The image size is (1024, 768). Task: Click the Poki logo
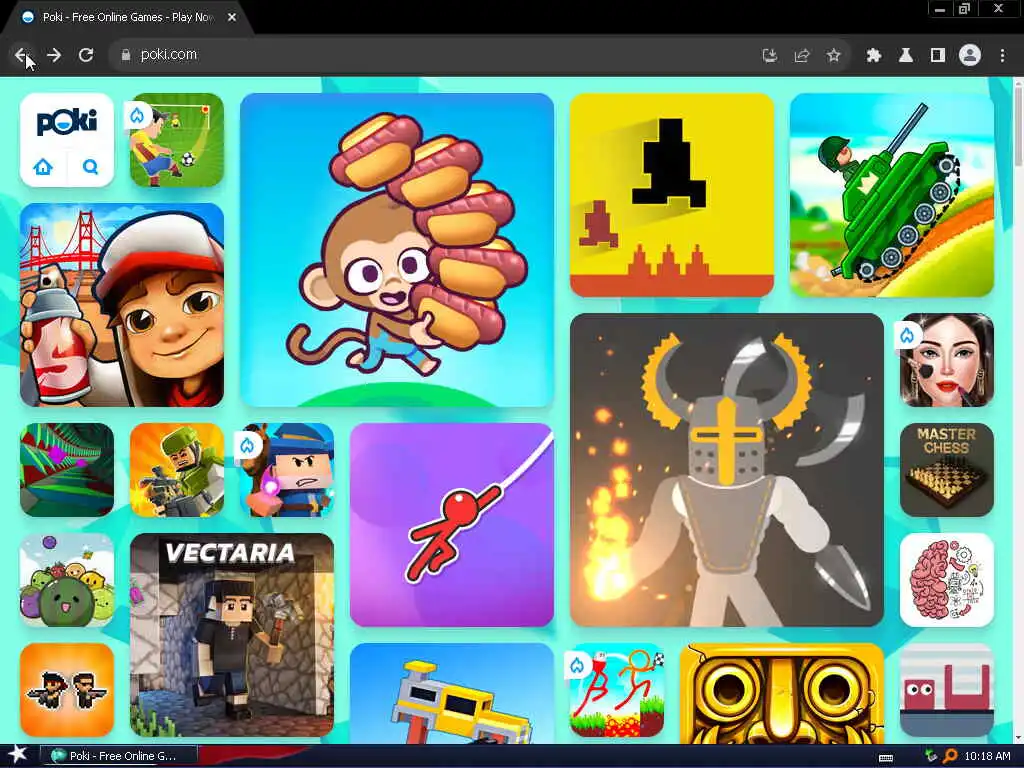point(67,122)
